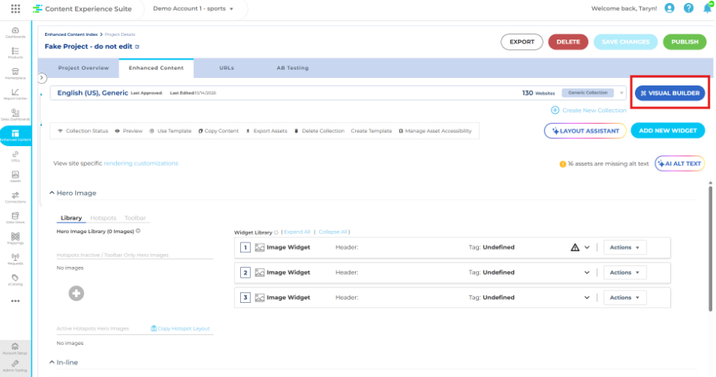Open eCatalog in the sidebar
This screenshot has width=716, height=377.
point(16,280)
